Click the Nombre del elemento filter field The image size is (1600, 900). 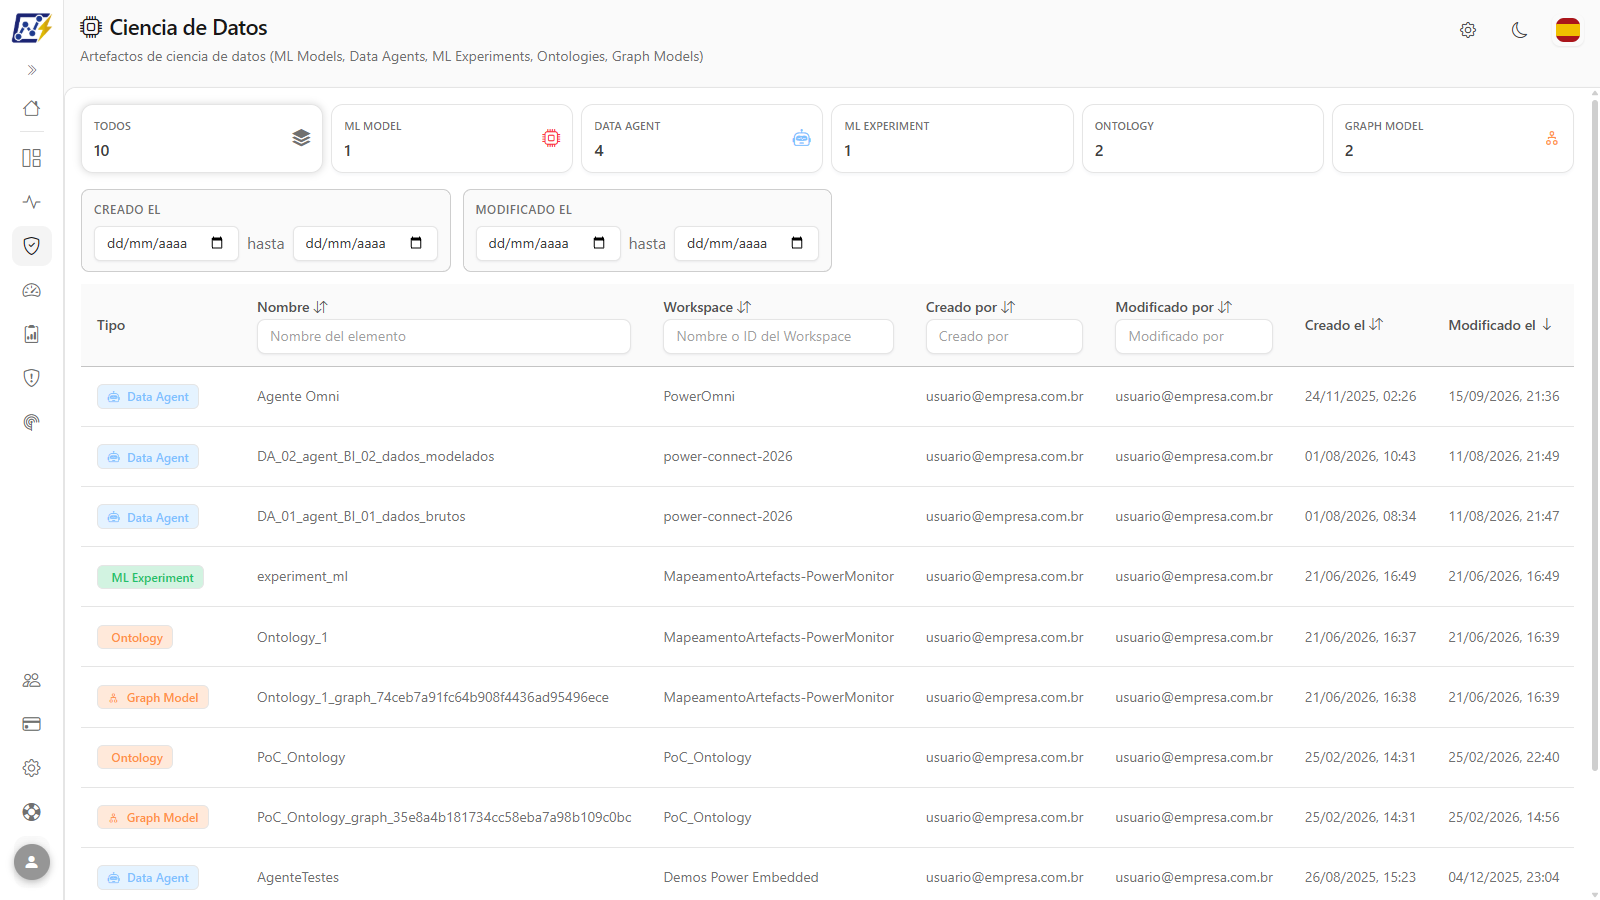pos(444,336)
